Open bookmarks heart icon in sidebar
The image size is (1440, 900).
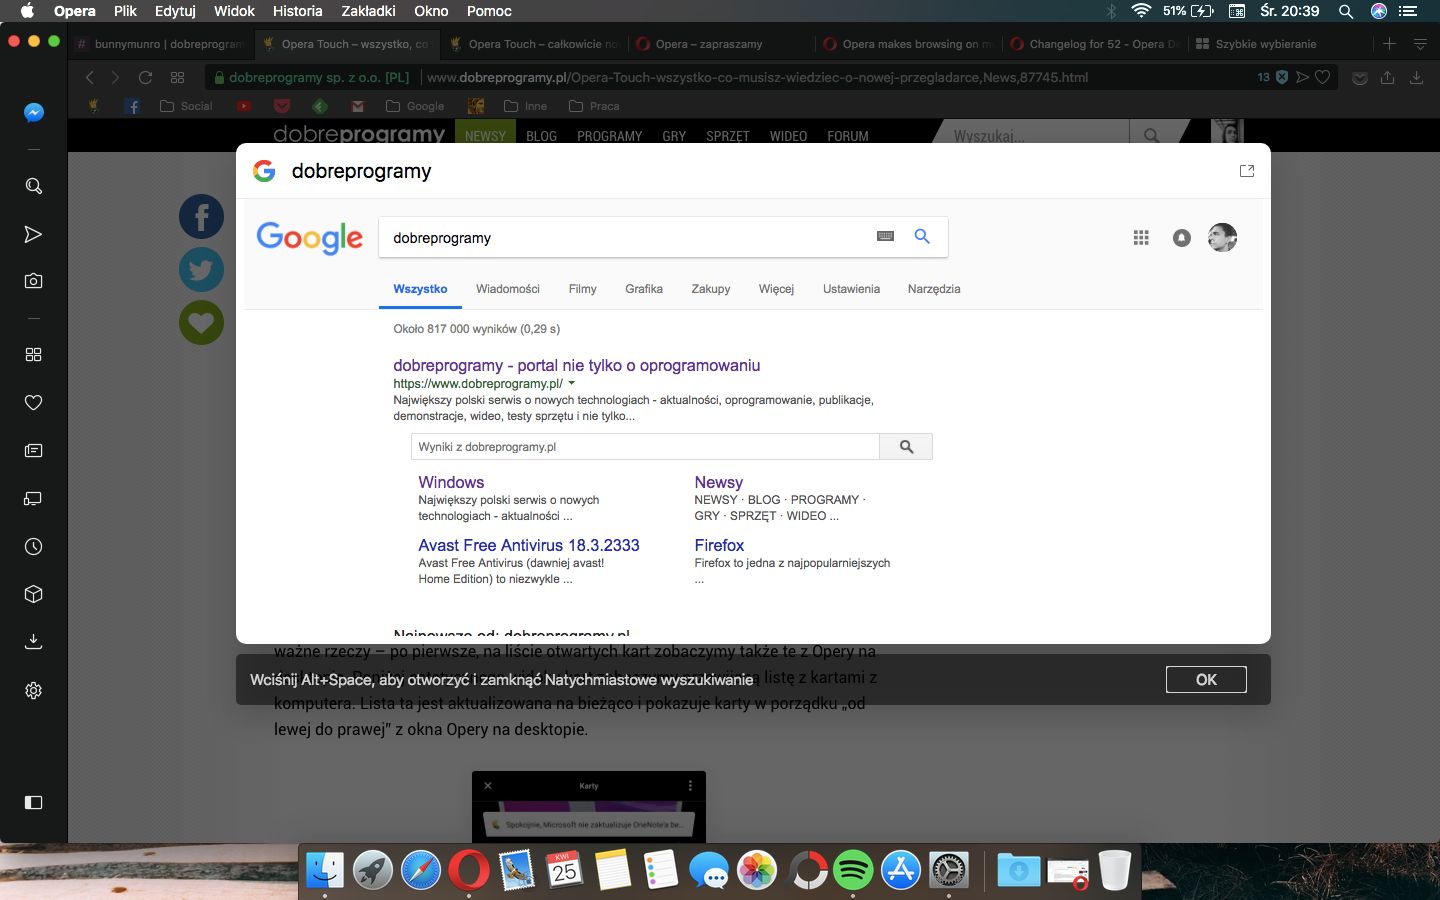tap(33, 402)
